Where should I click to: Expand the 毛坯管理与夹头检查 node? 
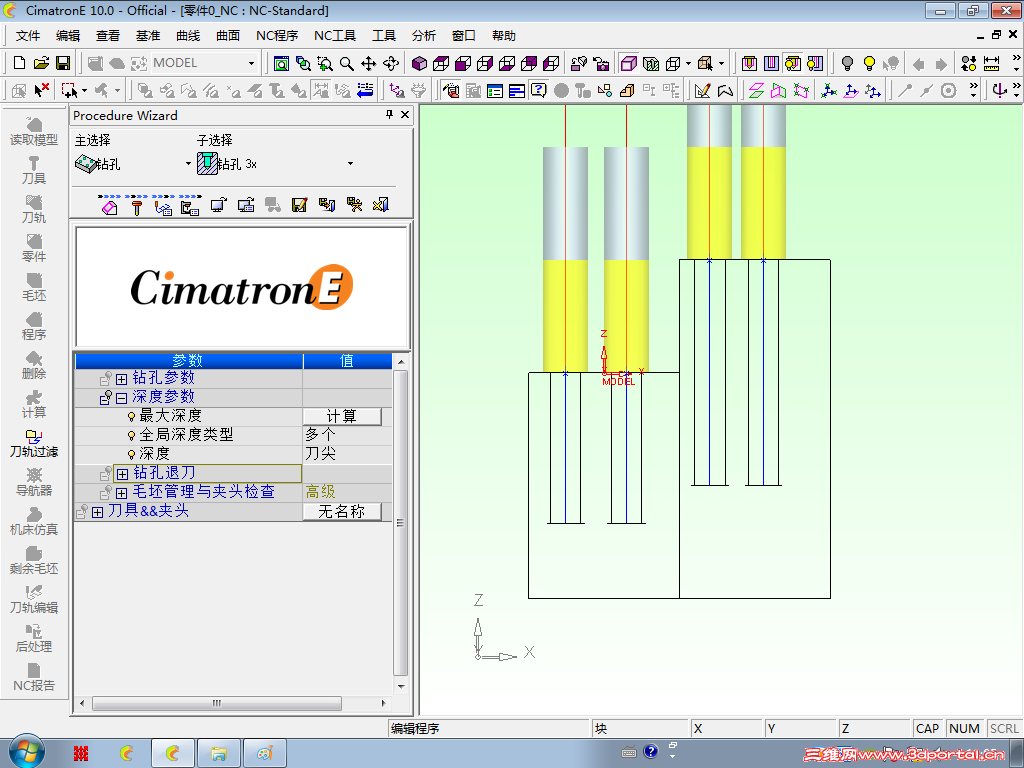click(x=121, y=492)
